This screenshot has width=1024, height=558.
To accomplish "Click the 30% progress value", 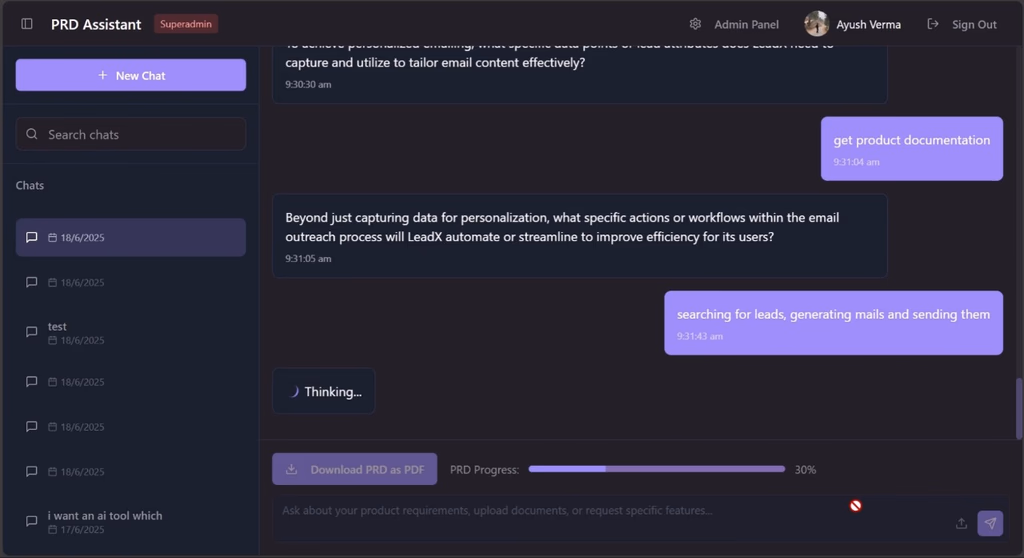I will coord(805,470).
